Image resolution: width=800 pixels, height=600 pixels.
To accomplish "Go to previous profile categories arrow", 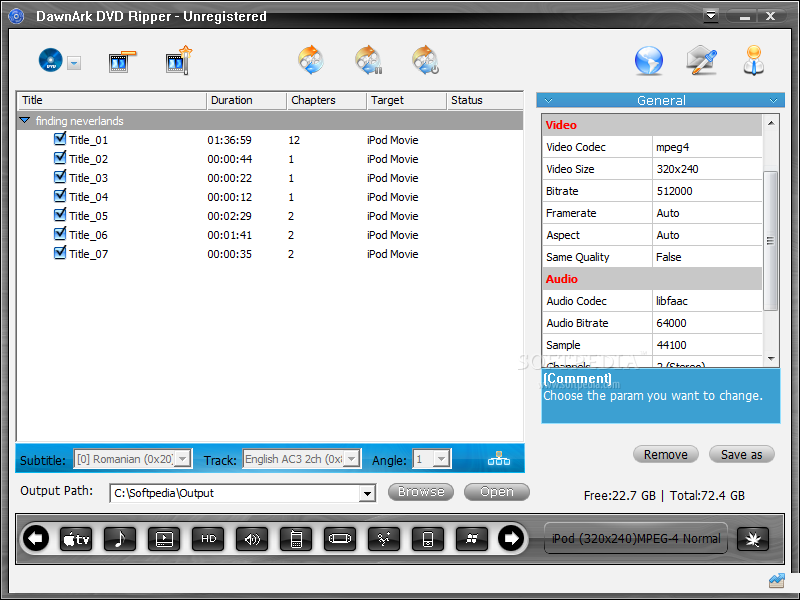I will (36, 538).
